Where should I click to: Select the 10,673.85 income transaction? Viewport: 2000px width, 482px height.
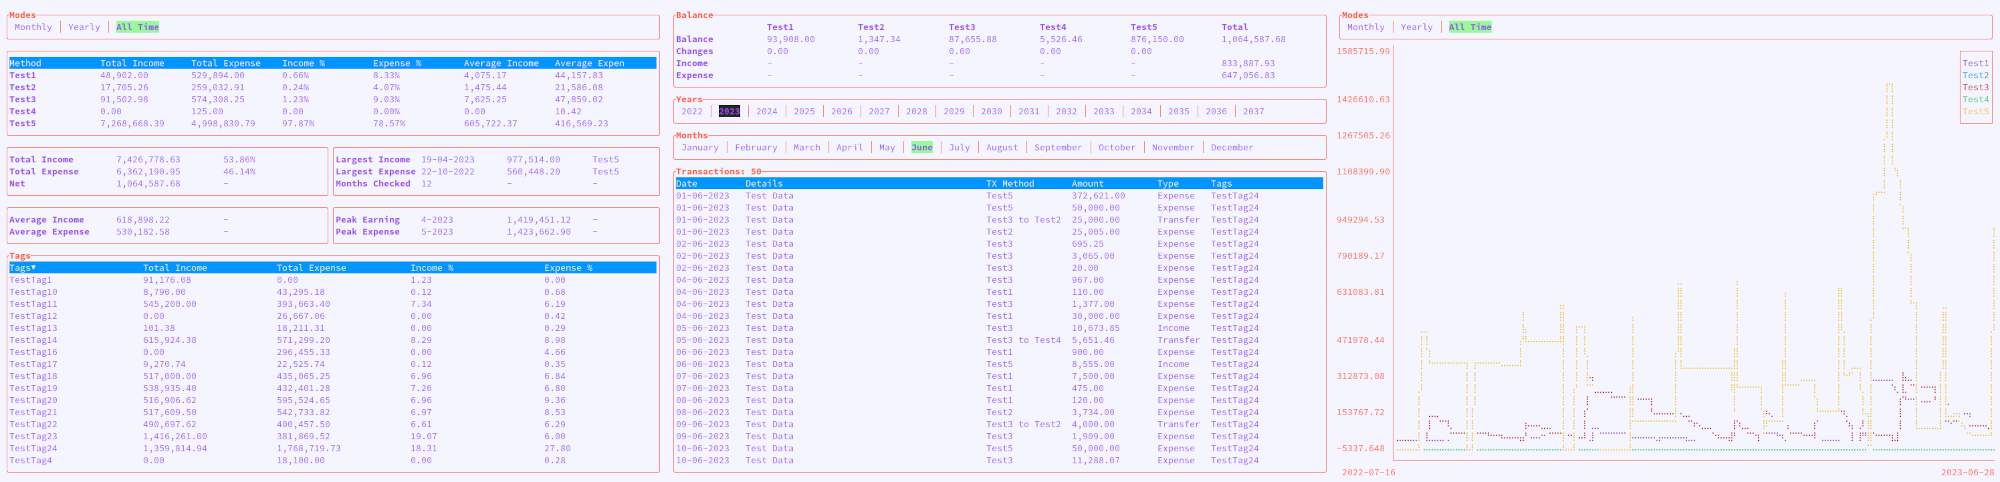[998, 328]
